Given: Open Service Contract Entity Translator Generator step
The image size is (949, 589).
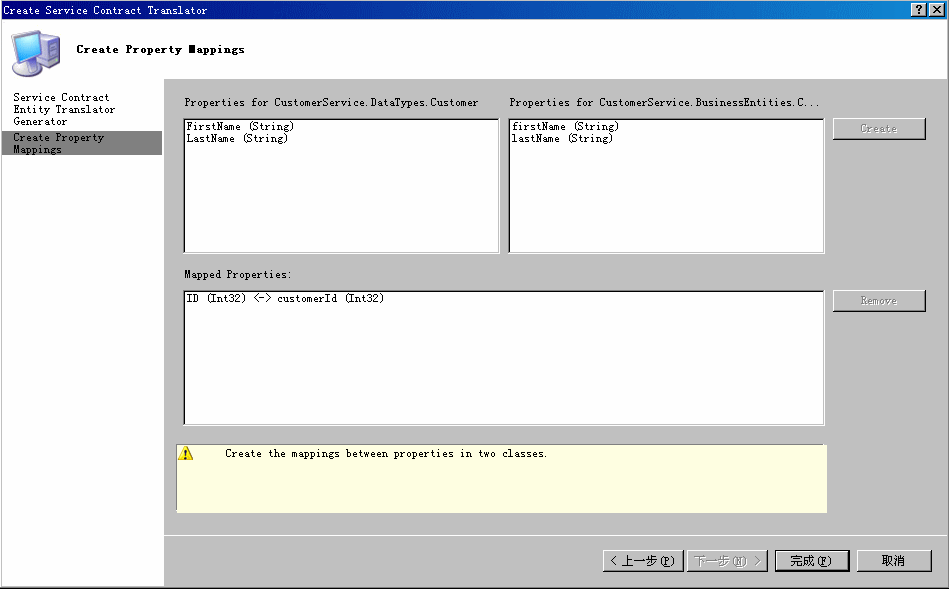Looking at the screenshot, I should tap(64, 109).
